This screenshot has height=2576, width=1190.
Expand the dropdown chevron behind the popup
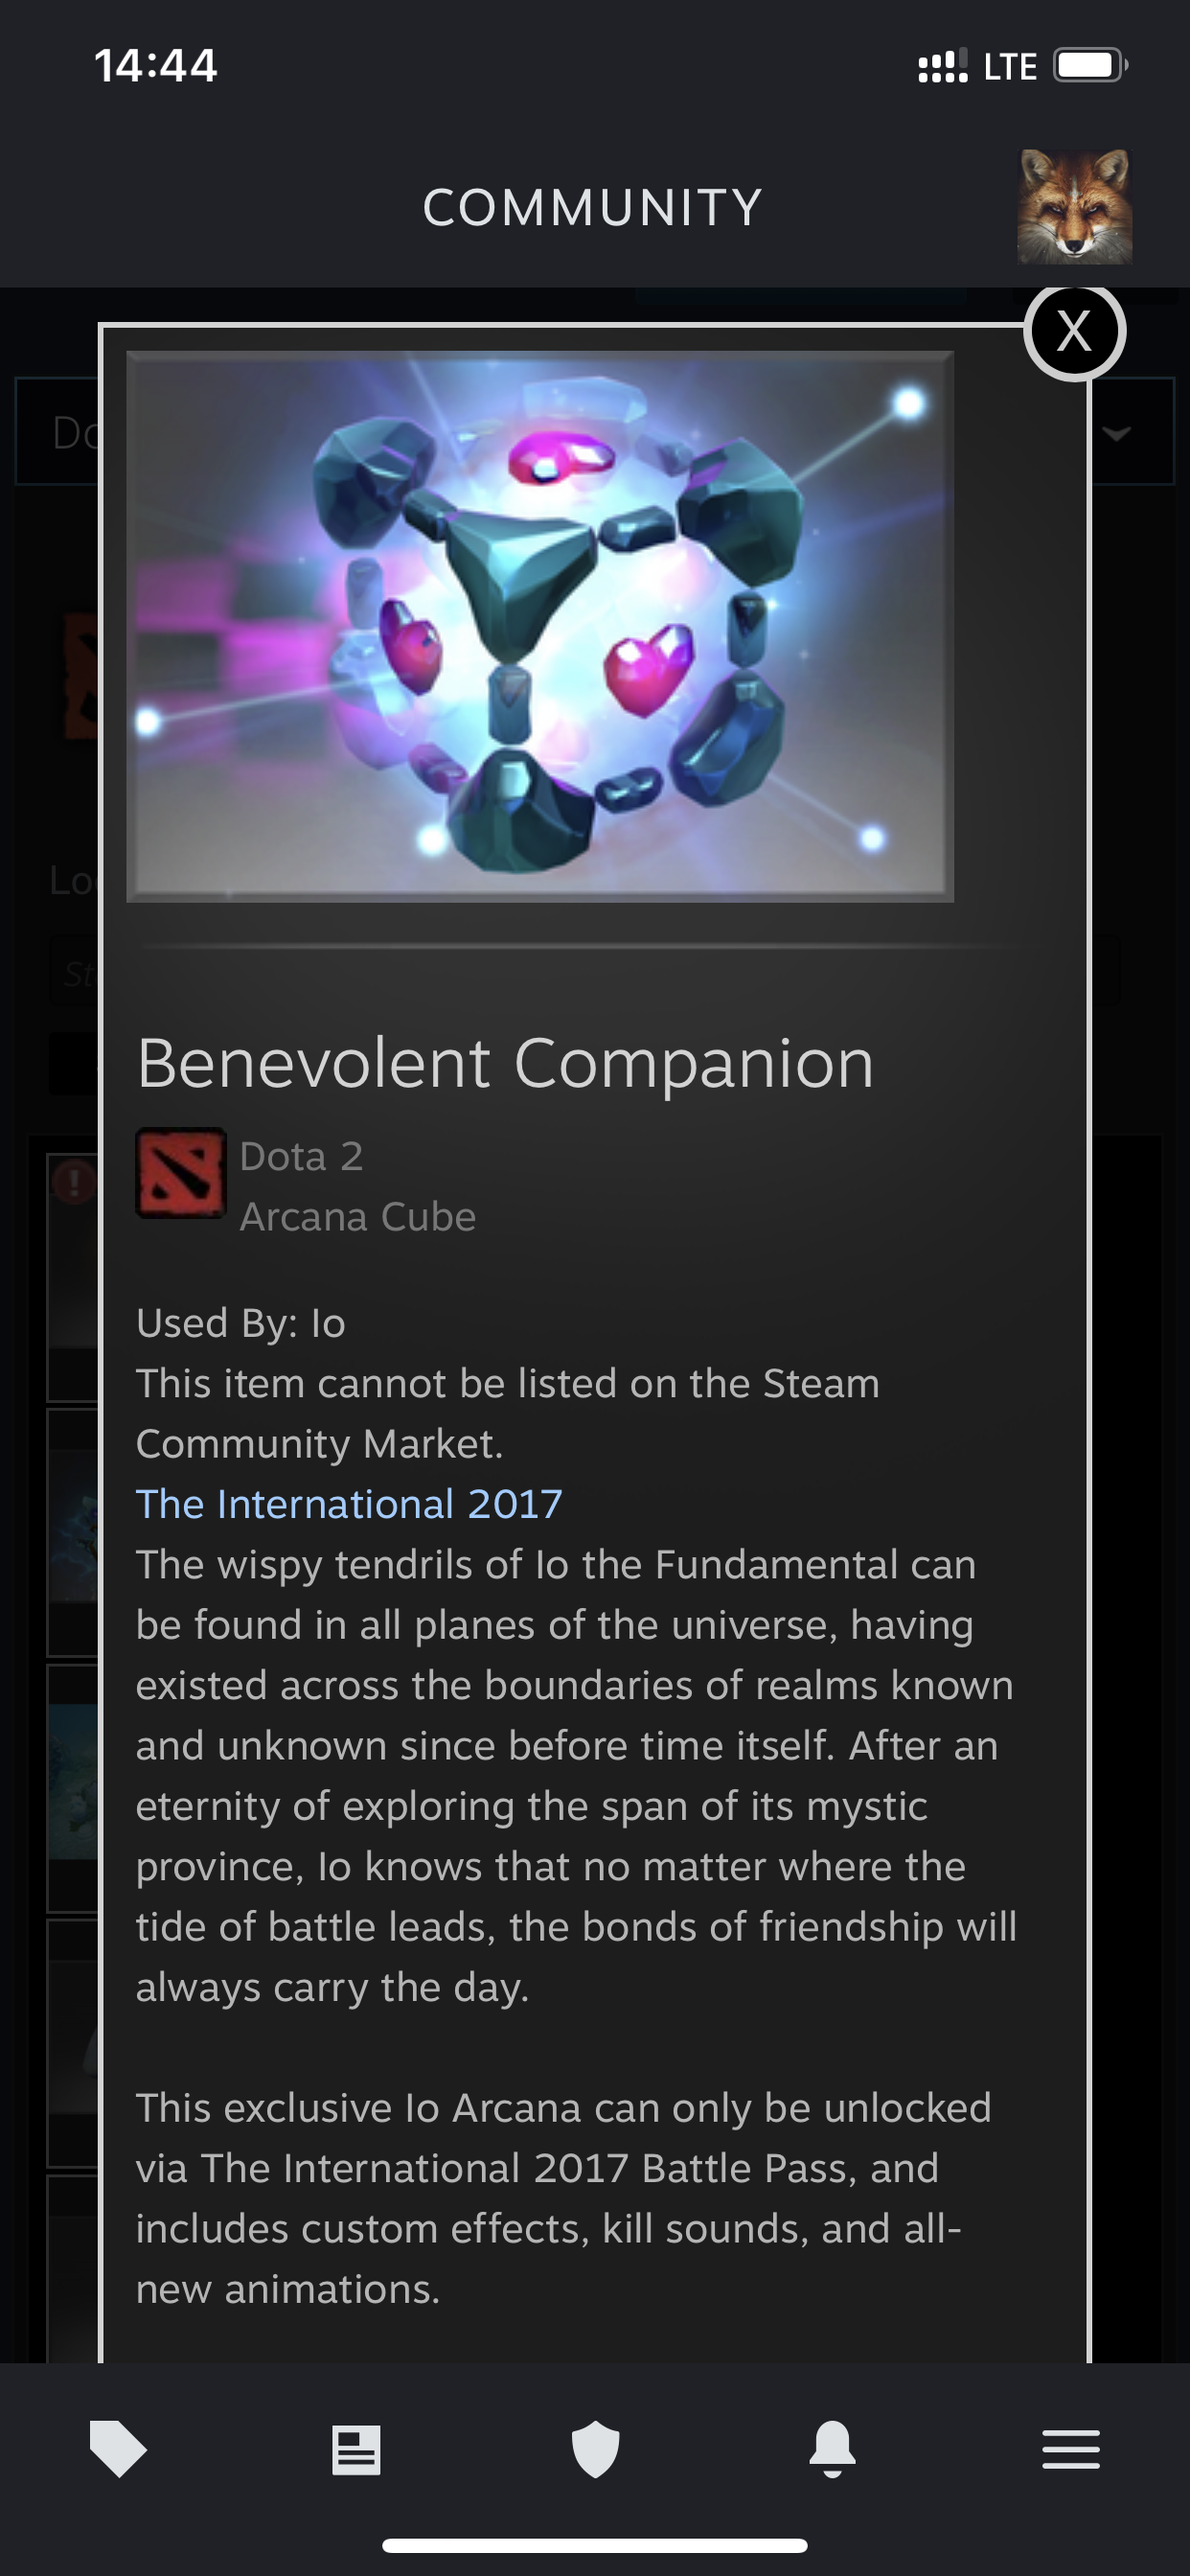pyautogui.click(x=1116, y=433)
